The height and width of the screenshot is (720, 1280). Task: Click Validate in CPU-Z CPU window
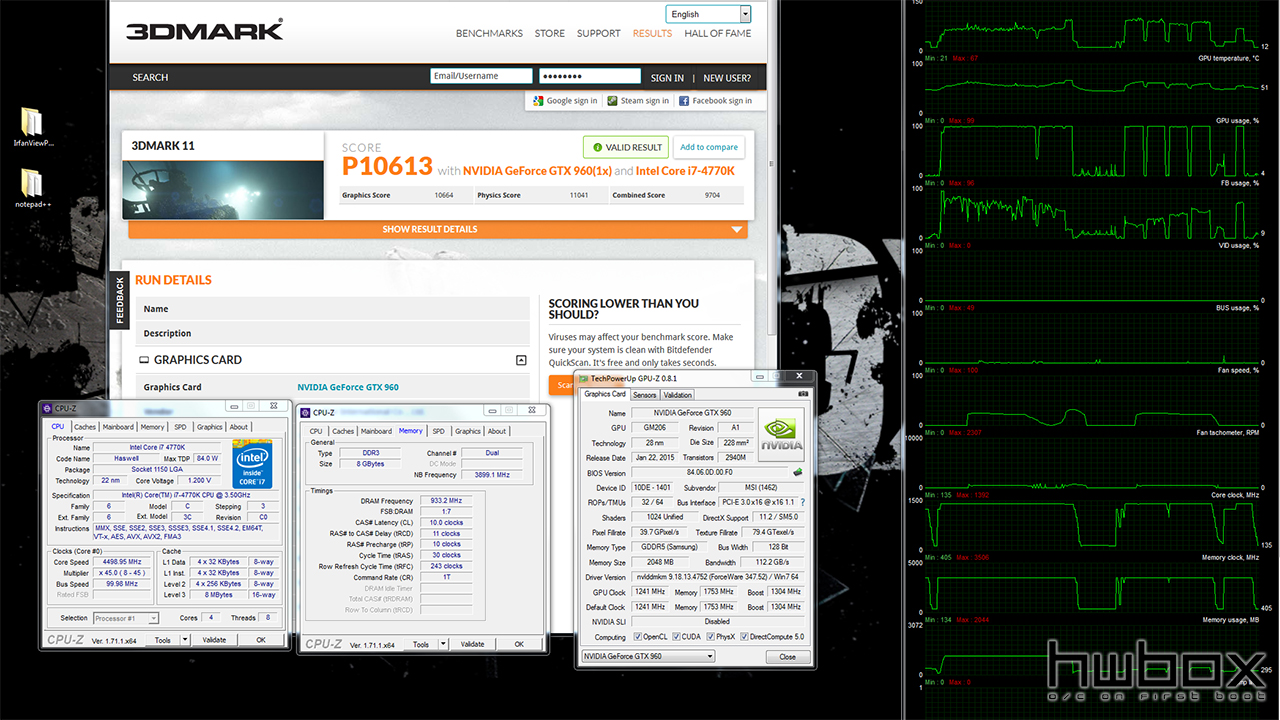(x=214, y=640)
